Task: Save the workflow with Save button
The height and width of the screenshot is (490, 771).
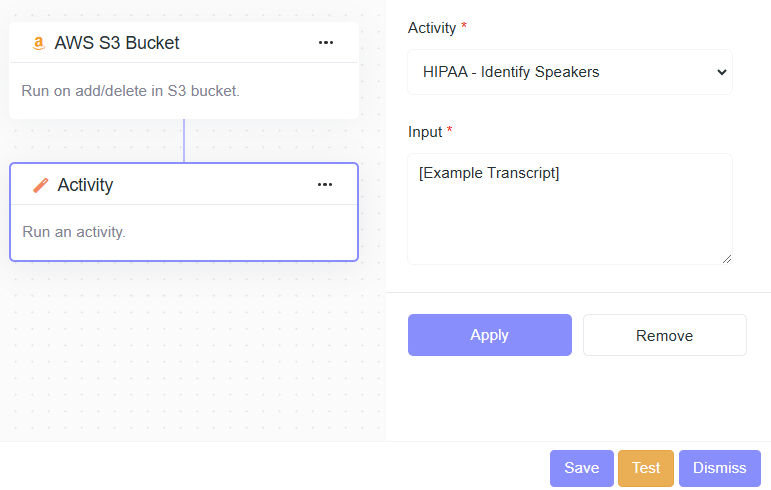Action: [581, 468]
